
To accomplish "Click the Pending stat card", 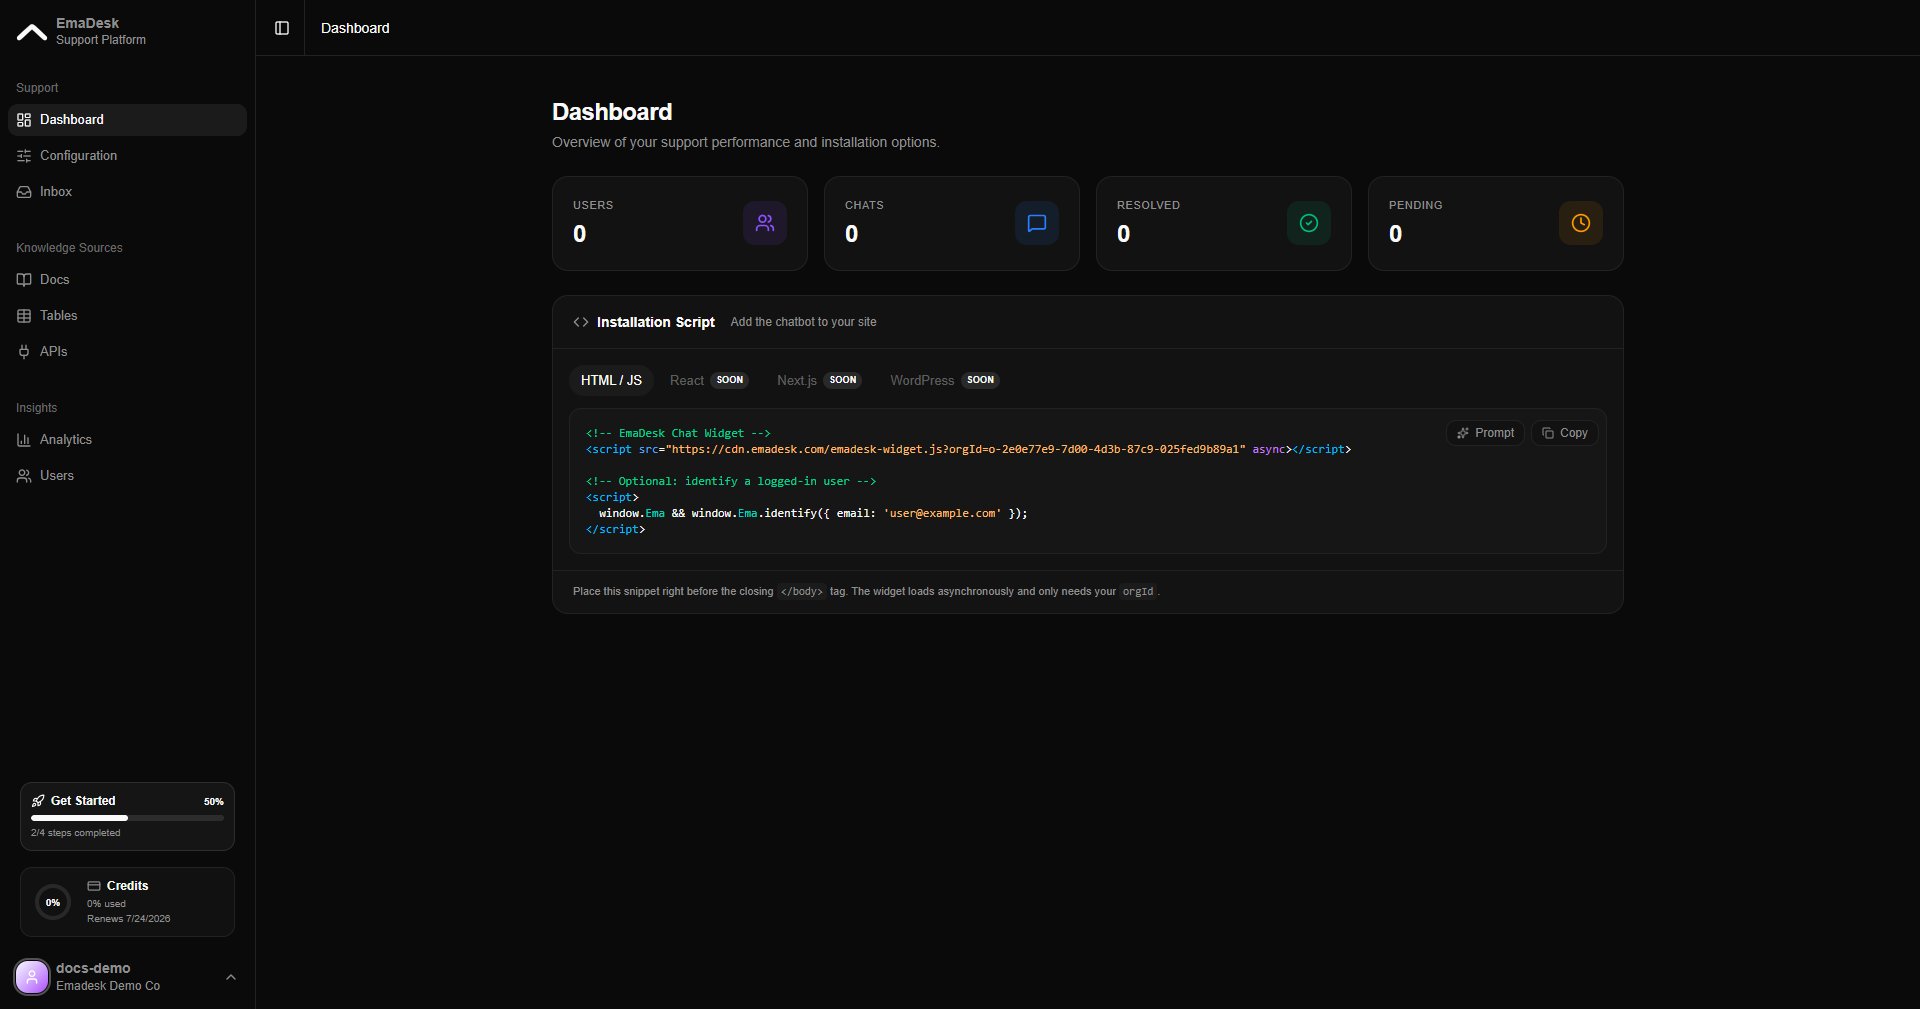I will pos(1496,223).
